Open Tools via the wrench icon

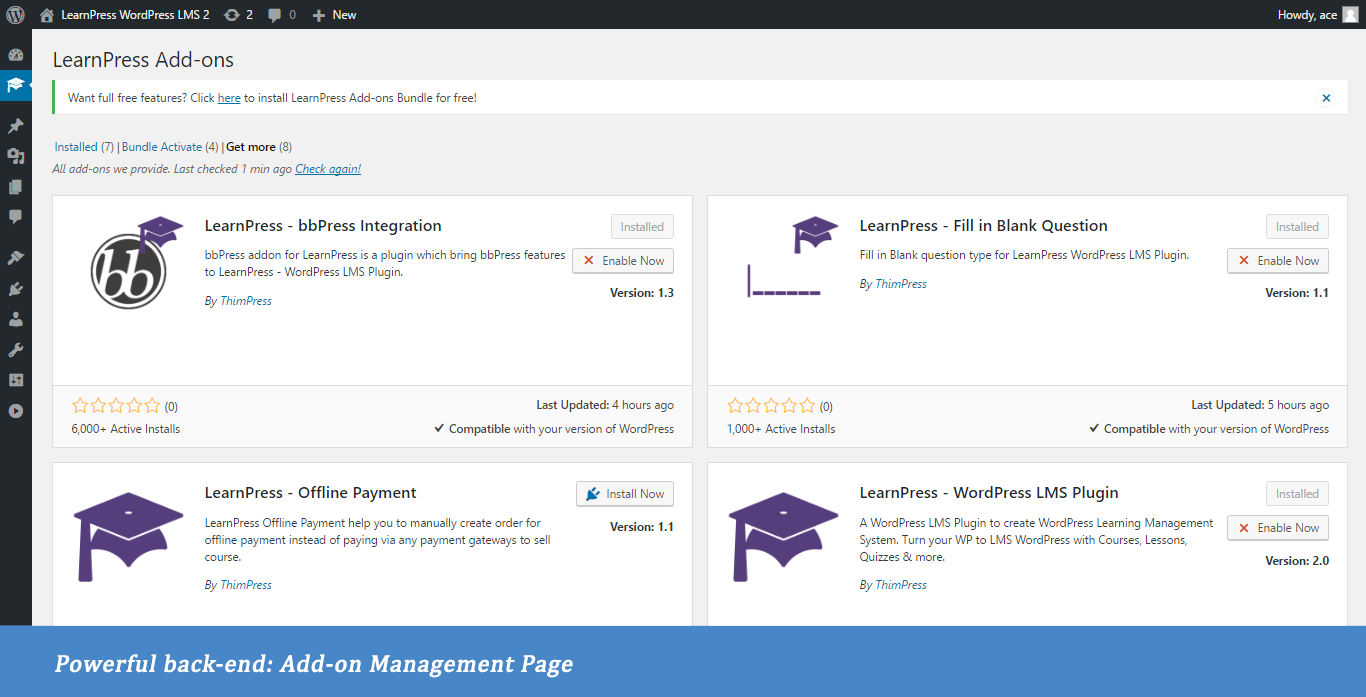point(15,350)
